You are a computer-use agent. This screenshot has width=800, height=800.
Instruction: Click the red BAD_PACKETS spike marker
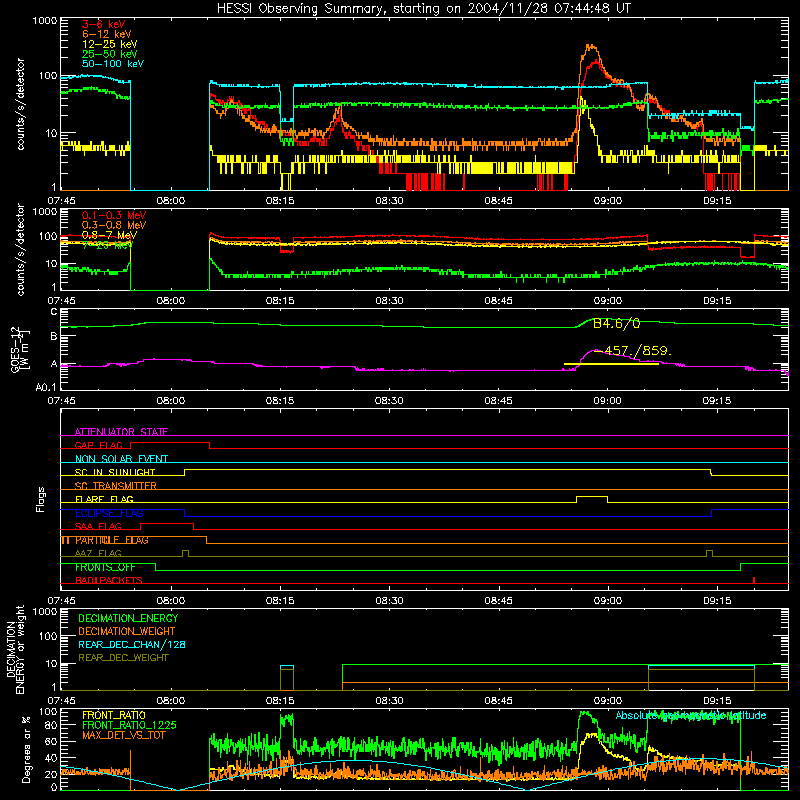(754, 580)
